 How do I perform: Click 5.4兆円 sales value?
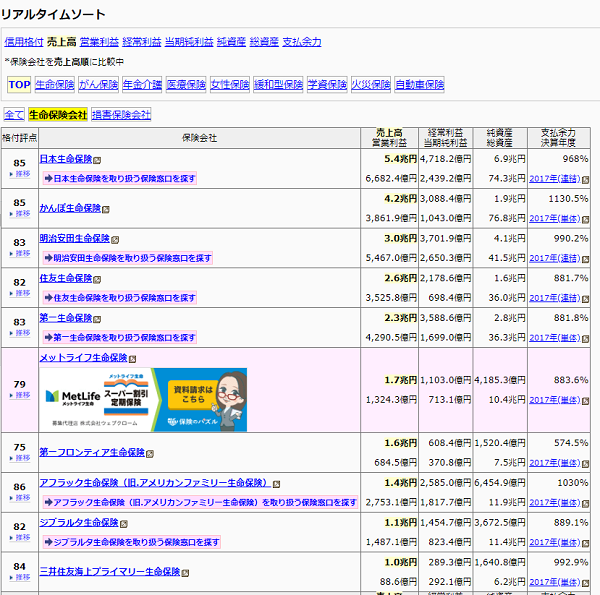coord(400,159)
